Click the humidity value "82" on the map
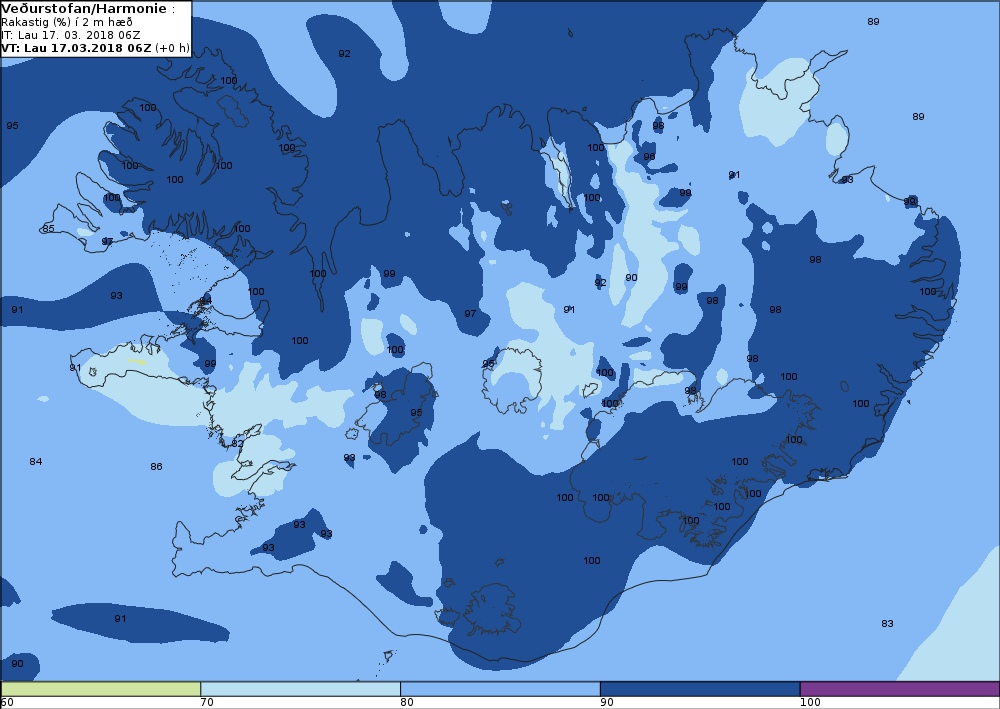The height and width of the screenshot is (709, 1000). (238, 443)
